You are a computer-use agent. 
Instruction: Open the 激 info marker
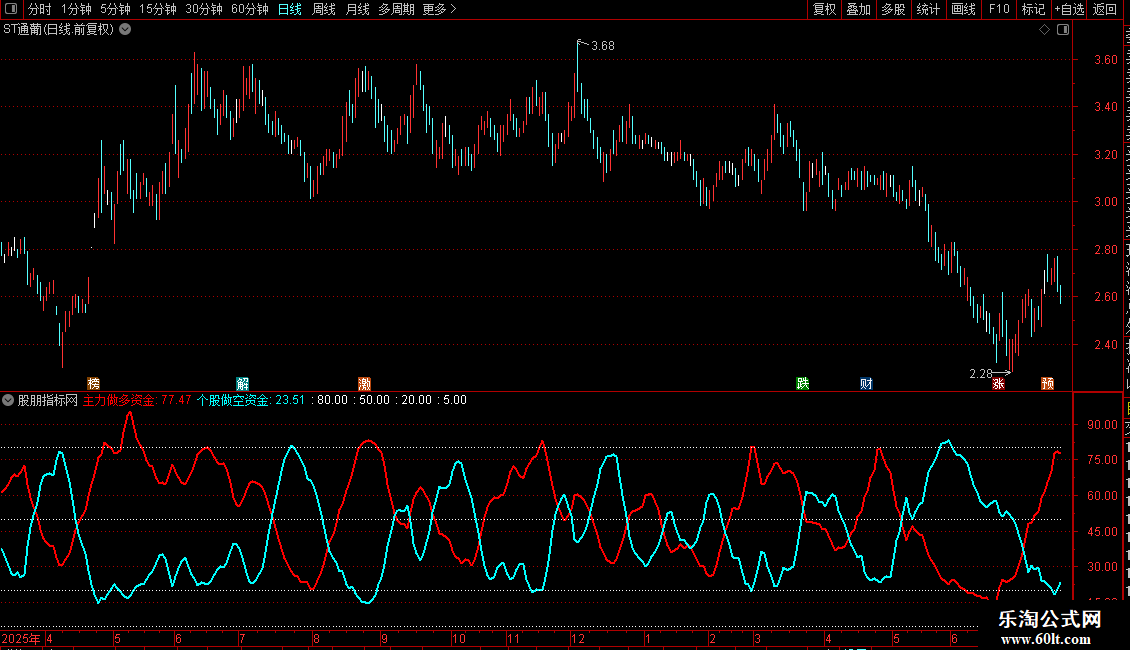tap(365, 383)
